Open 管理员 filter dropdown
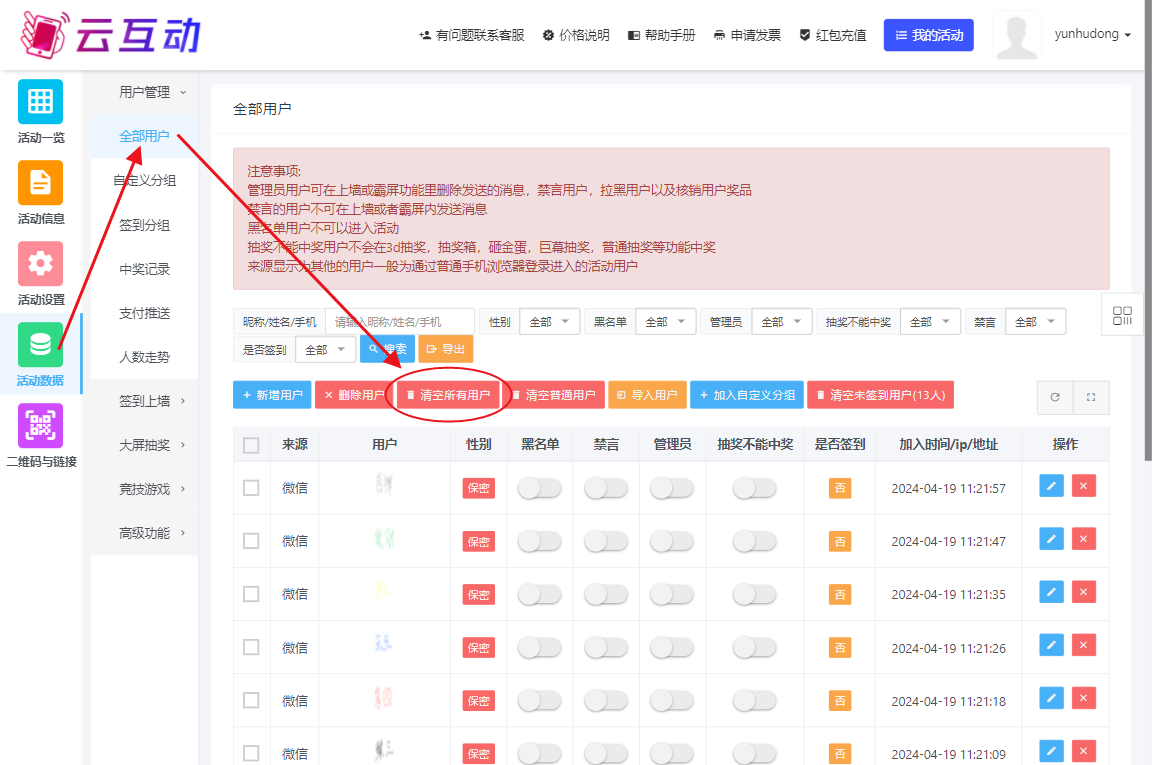This screenshot has height=765, width=1152. tap(782, 322)
